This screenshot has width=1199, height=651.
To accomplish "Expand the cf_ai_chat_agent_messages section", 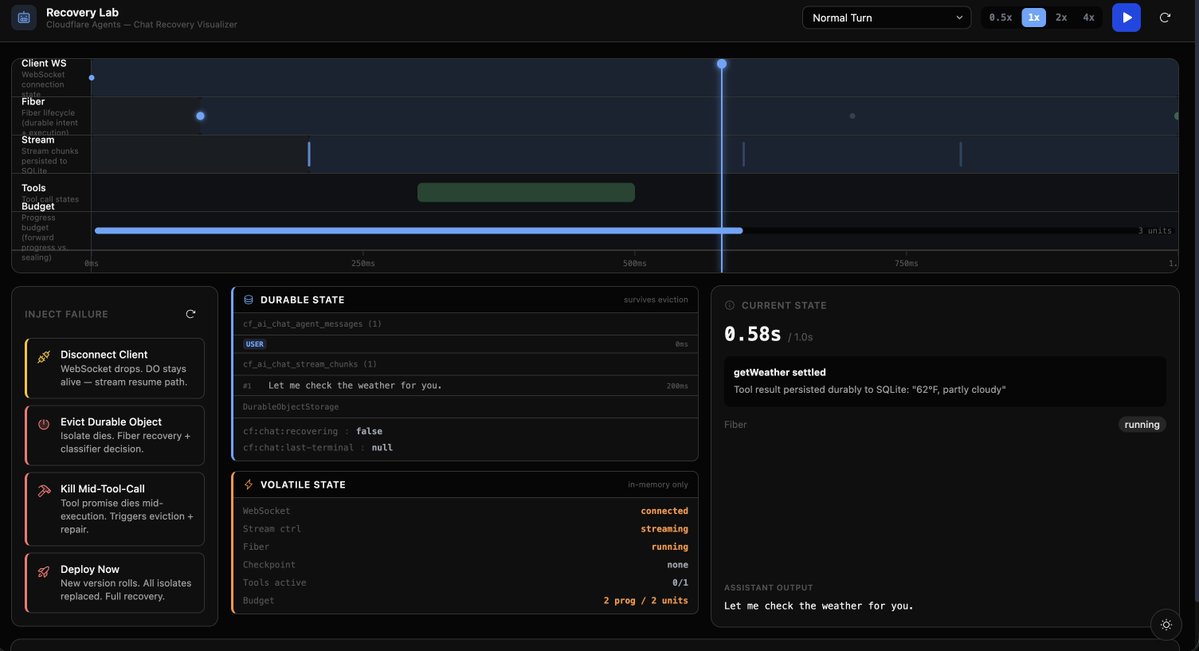I will pos(465,324).
